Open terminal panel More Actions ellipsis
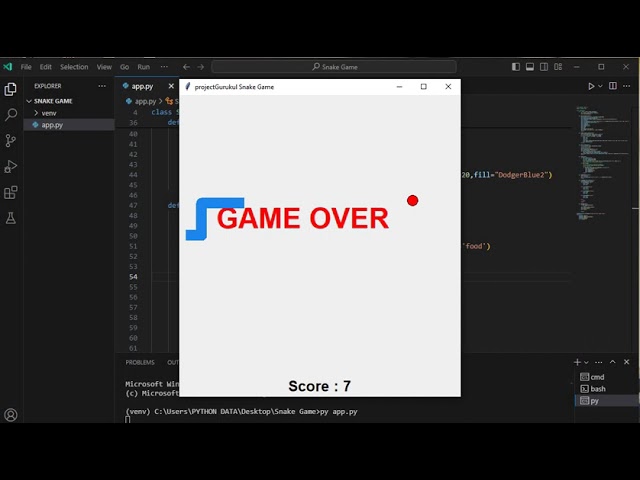This screenshot has width=640, height=480. point(599,362)
